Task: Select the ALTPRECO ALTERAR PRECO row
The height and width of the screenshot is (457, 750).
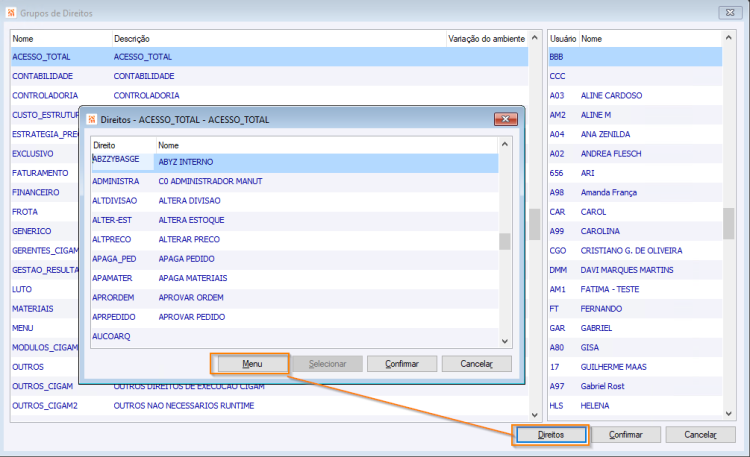Action: point(294,239)
